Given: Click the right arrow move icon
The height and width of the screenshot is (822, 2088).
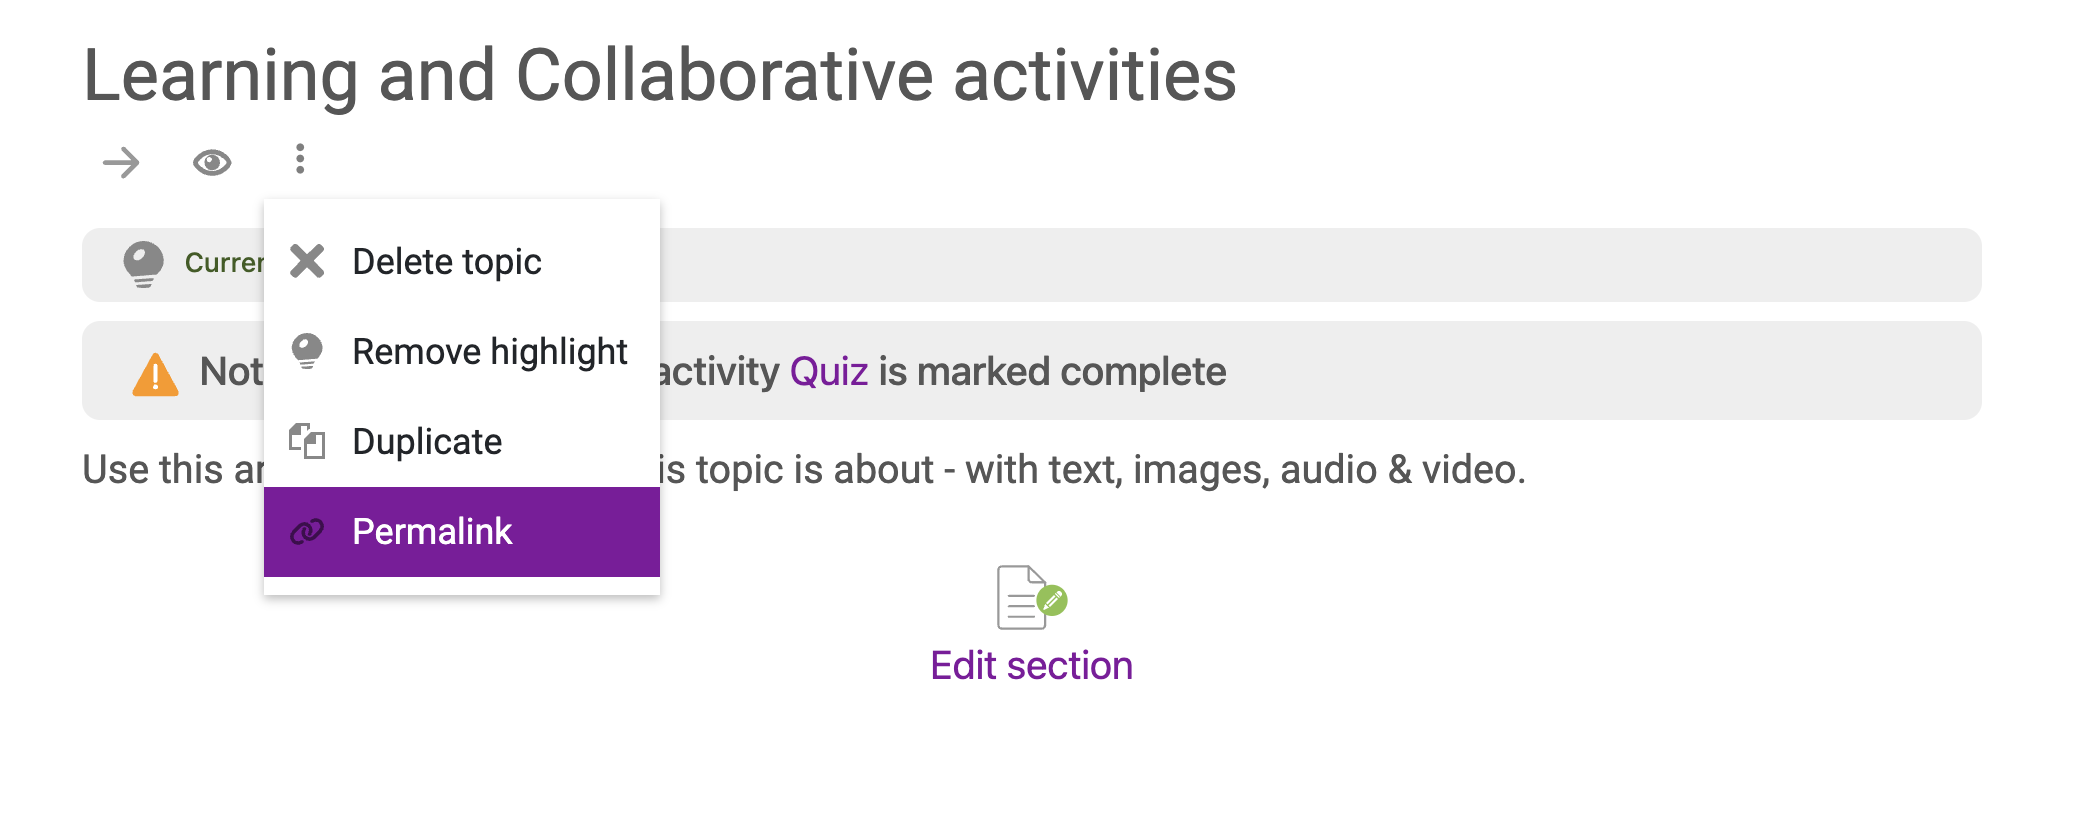Looking at the screenshot, I should (121, 162).
